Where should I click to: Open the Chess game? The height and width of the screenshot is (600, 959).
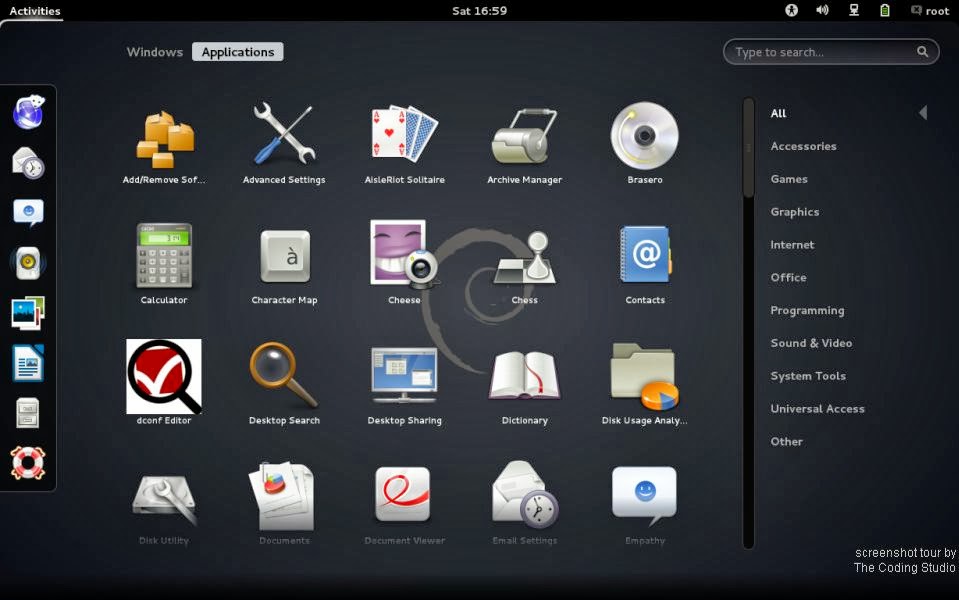point(524,264)
